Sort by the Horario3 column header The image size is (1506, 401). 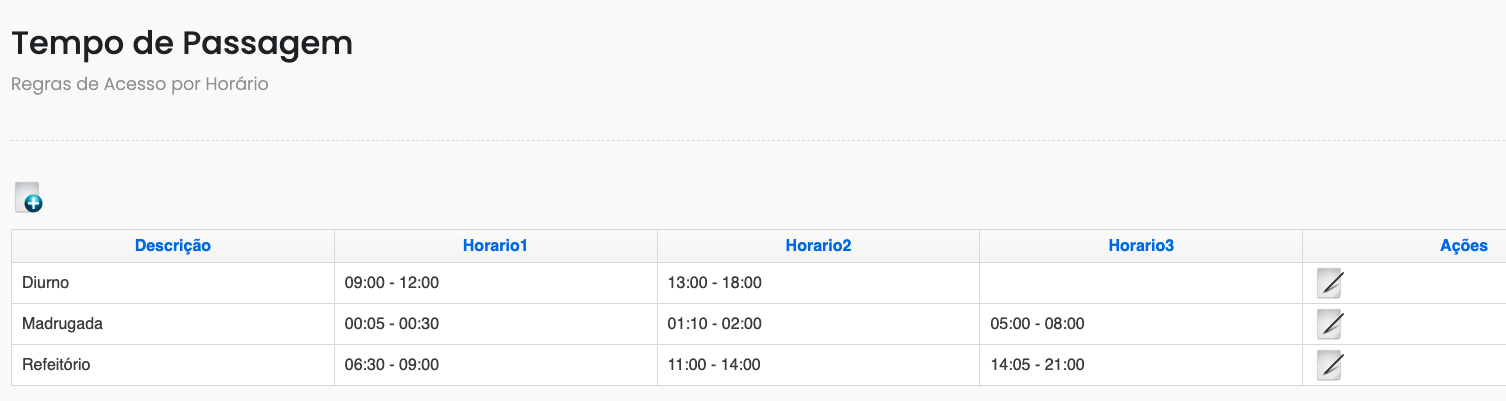tap(1141, 245)
